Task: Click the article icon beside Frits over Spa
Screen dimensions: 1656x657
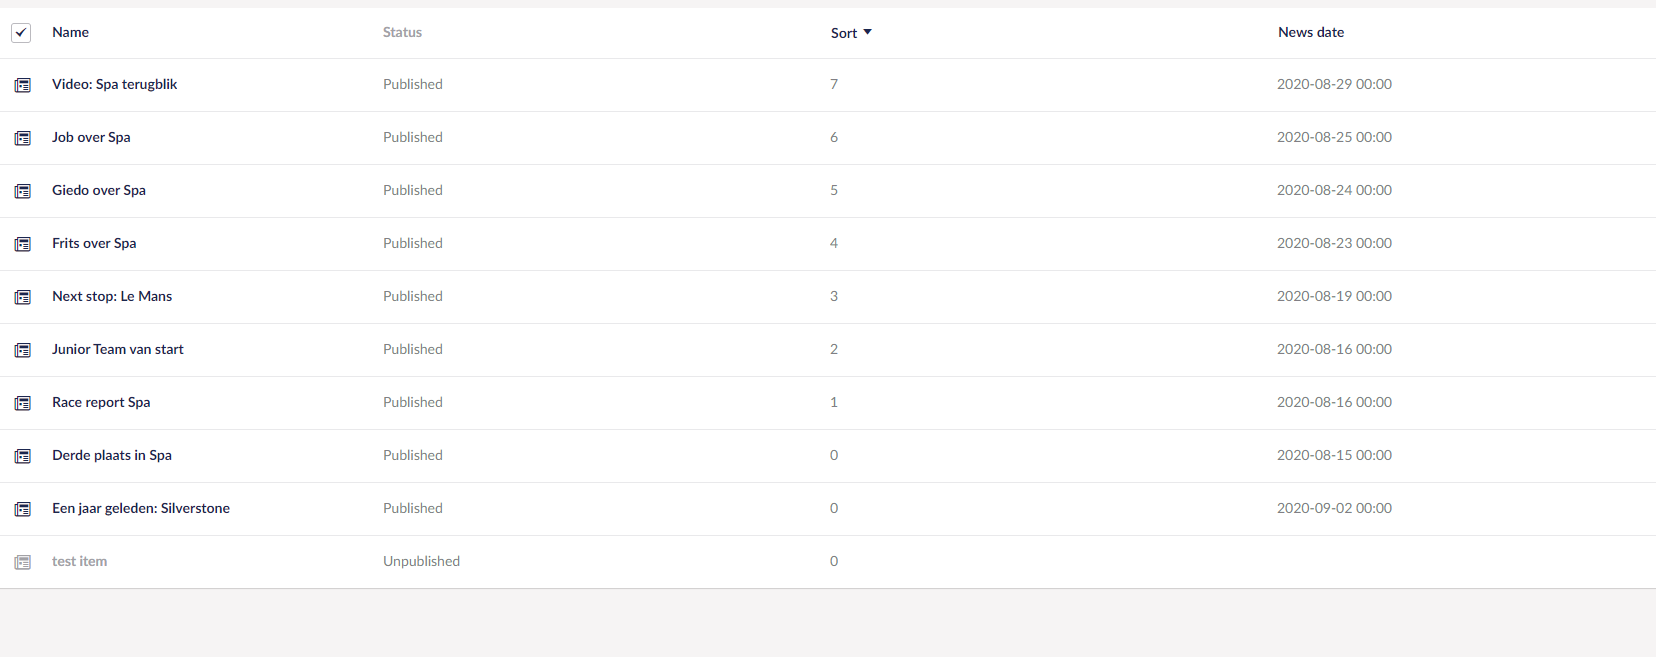Action: 22,244
